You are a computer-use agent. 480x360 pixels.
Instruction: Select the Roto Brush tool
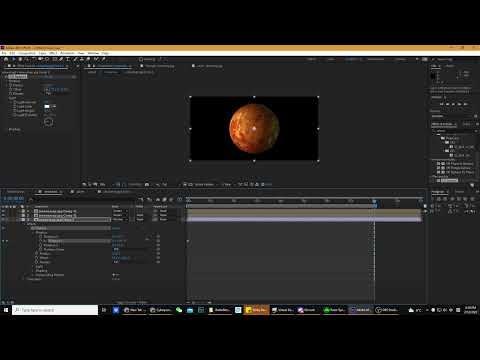tap(96, 59)
